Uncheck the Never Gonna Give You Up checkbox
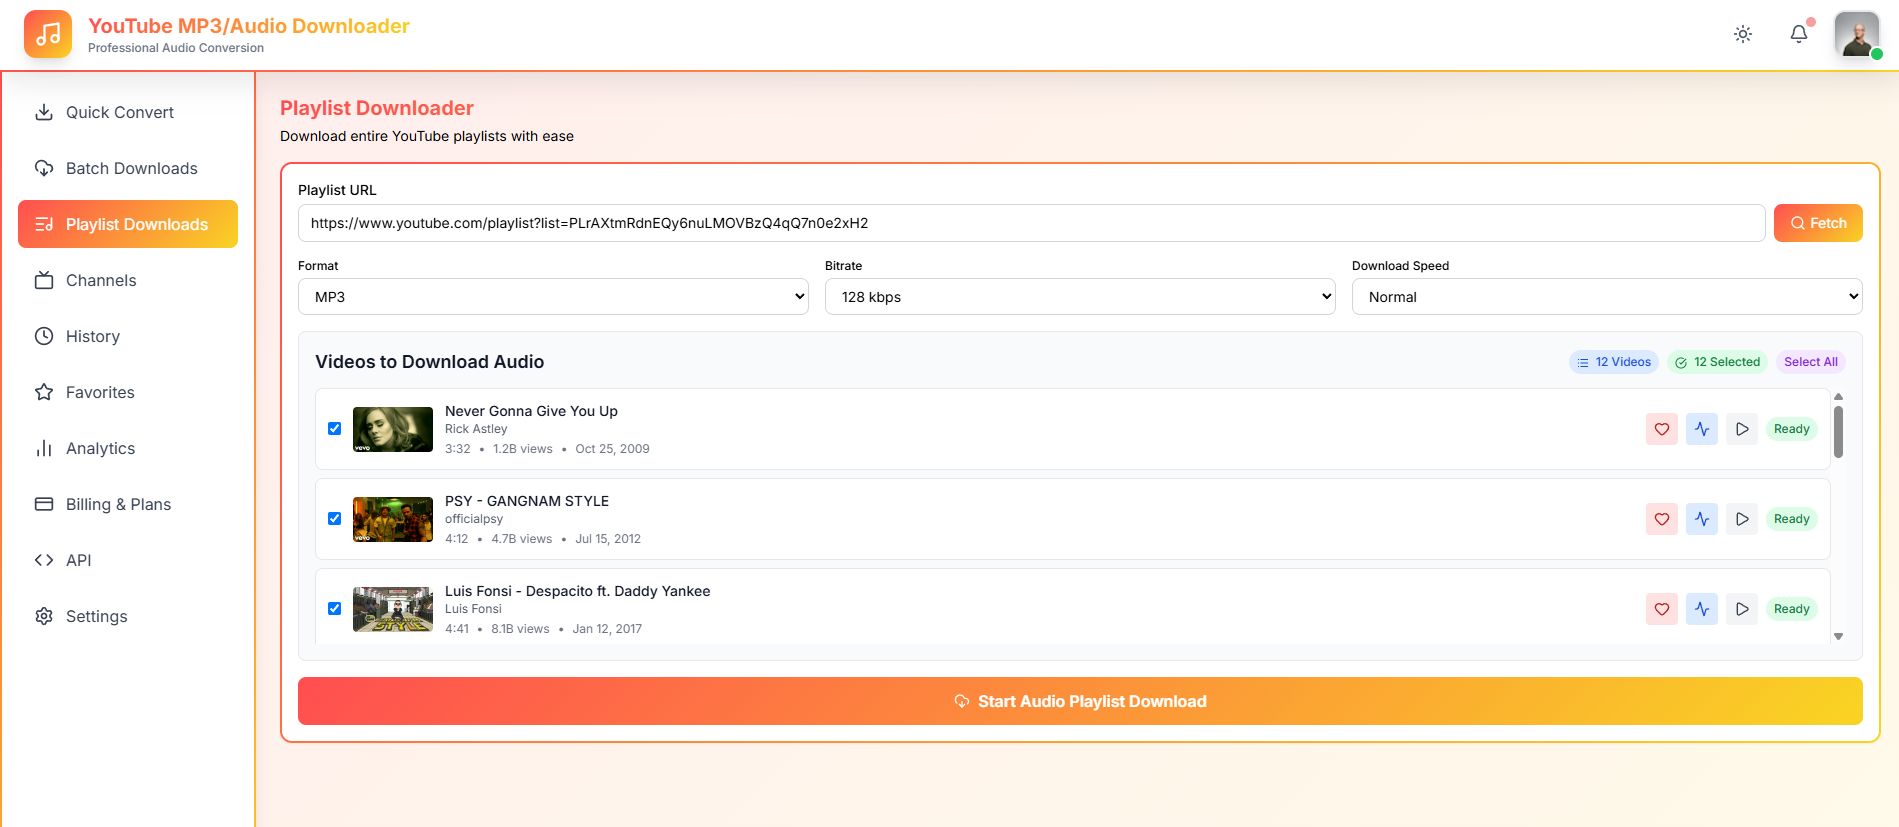Viewport: 1899px width, 827px height. (x=335, y=429)
